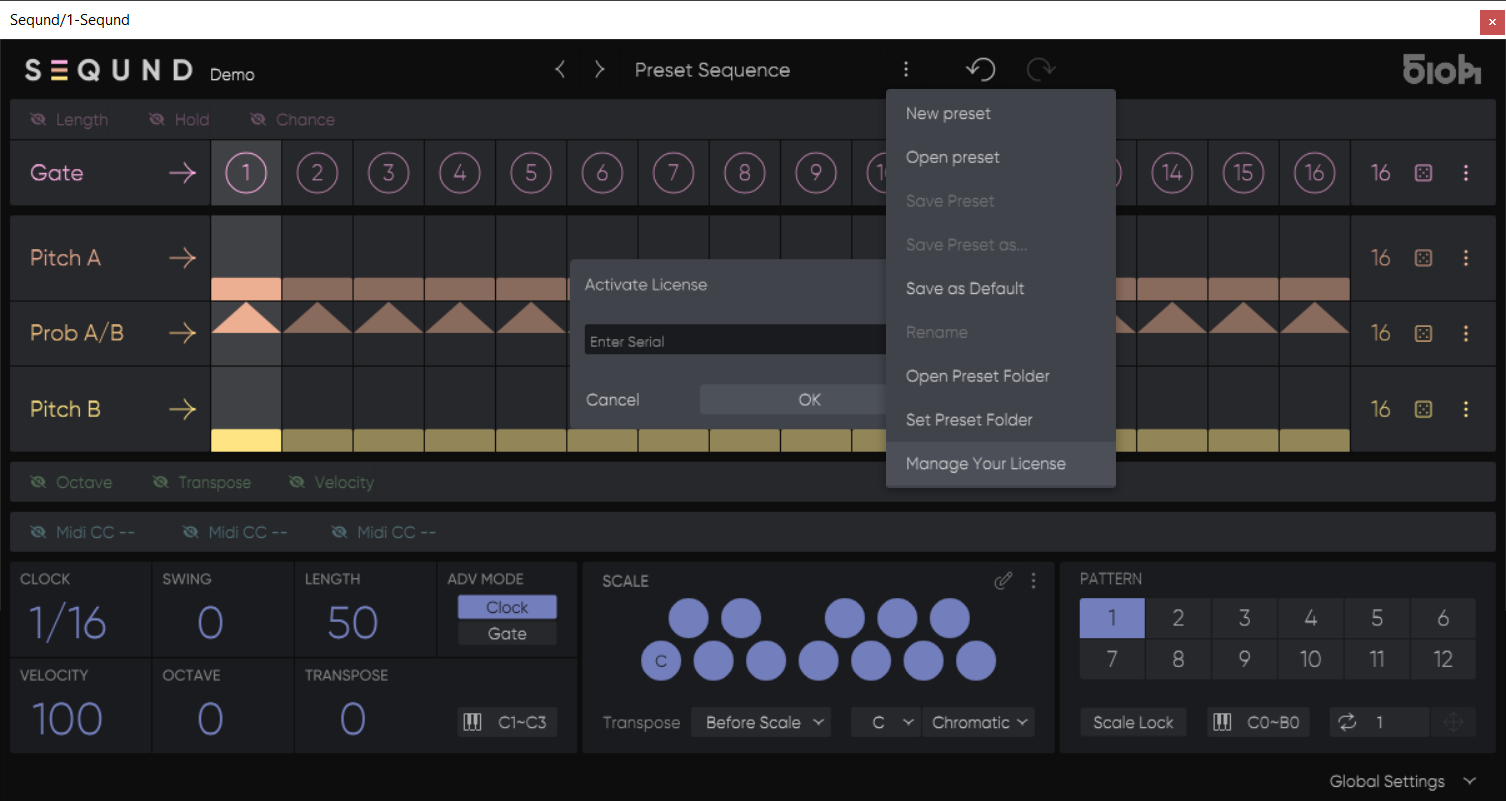
Task: Click the Scale panel link icon
Action: coord(1003,581)
